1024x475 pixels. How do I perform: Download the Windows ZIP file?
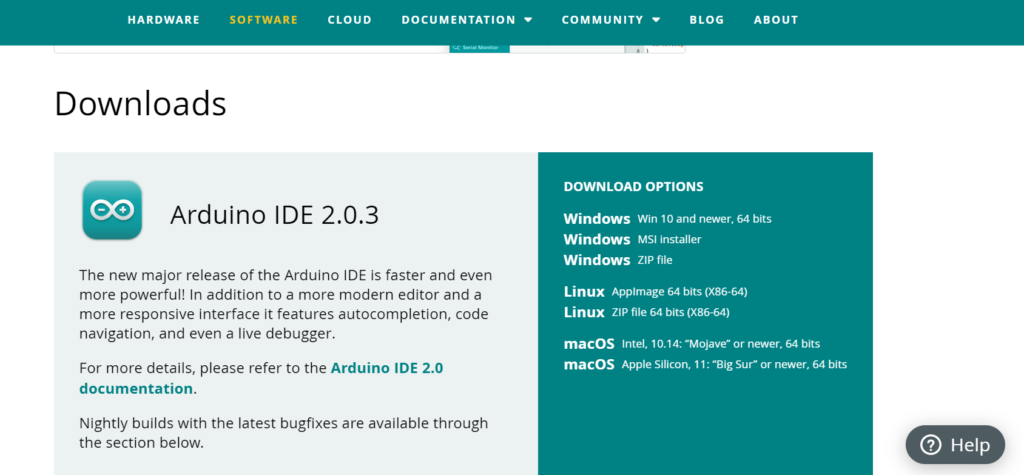(618, 260)
